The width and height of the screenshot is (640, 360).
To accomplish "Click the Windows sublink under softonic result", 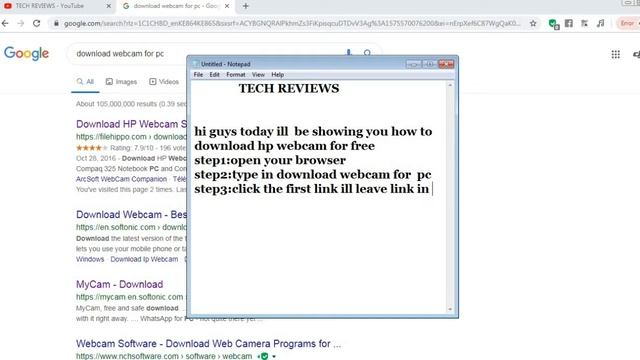I will click(x=90, y=259).
